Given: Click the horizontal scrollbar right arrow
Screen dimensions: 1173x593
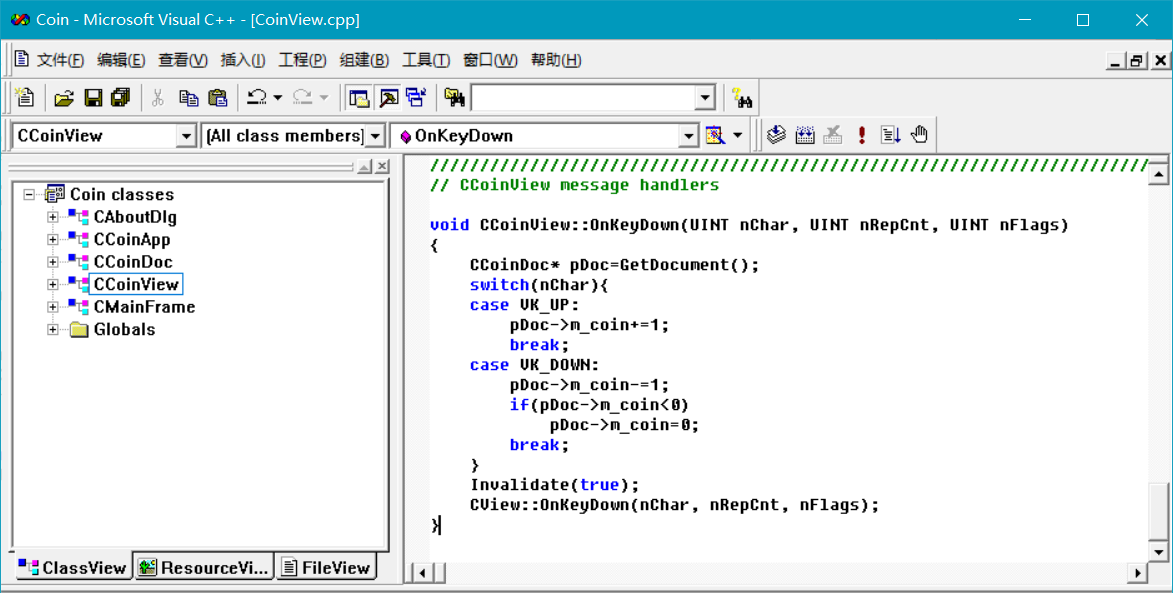Looking at the screenshot, I should tap(1137, 574).
